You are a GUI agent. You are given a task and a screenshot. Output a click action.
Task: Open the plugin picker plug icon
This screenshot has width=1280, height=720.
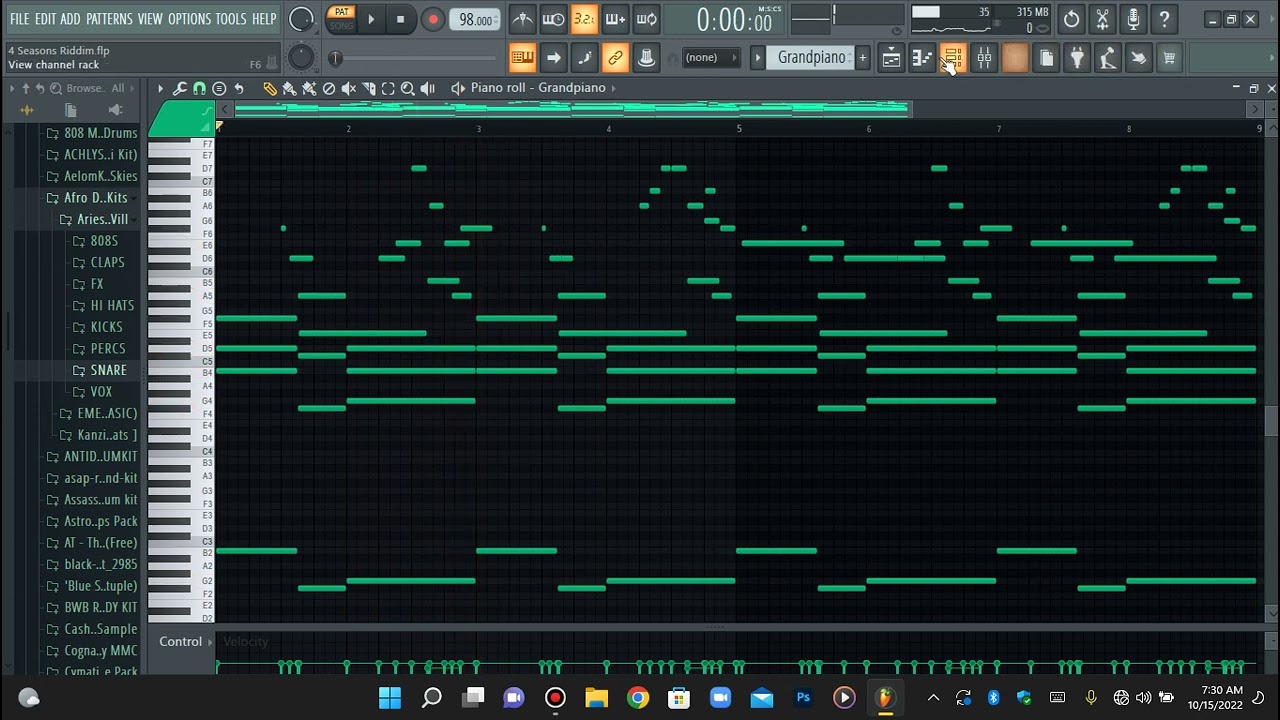click(x=1077, y=58)
